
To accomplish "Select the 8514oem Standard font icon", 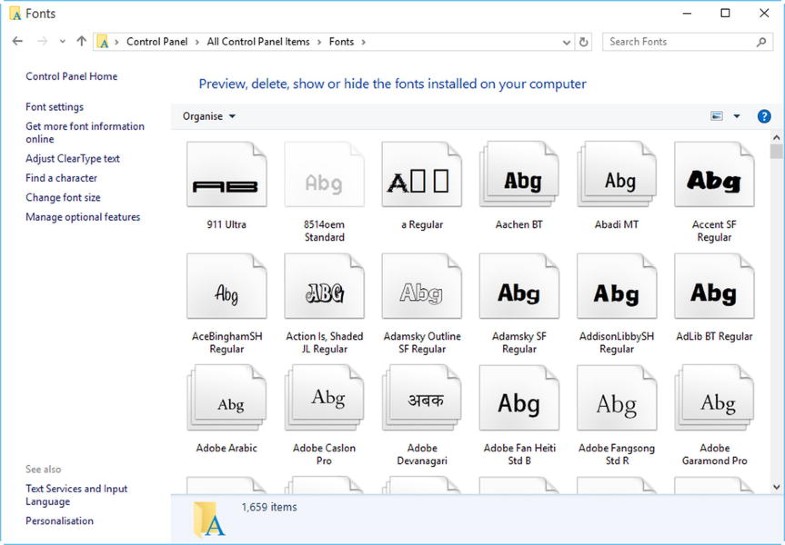I will [x=324, y=174].
